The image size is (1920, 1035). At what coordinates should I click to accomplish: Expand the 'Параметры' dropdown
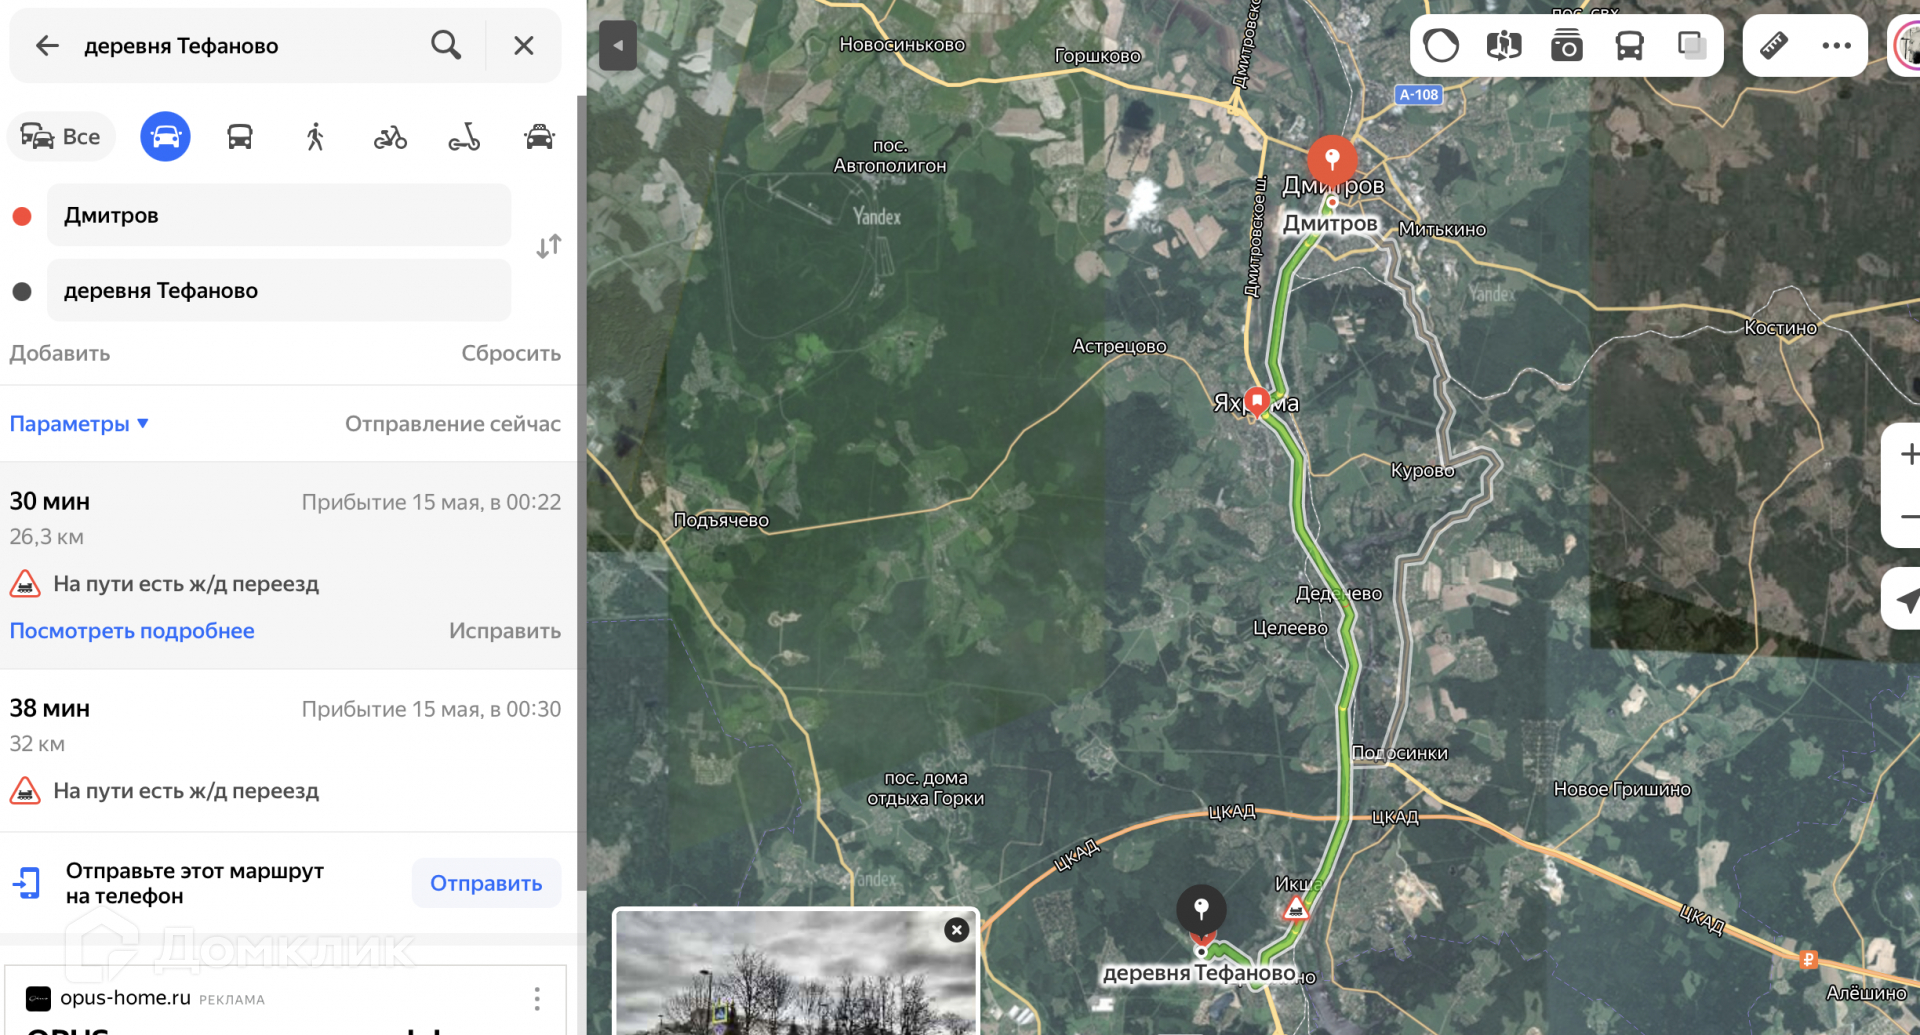click(79, 424)
